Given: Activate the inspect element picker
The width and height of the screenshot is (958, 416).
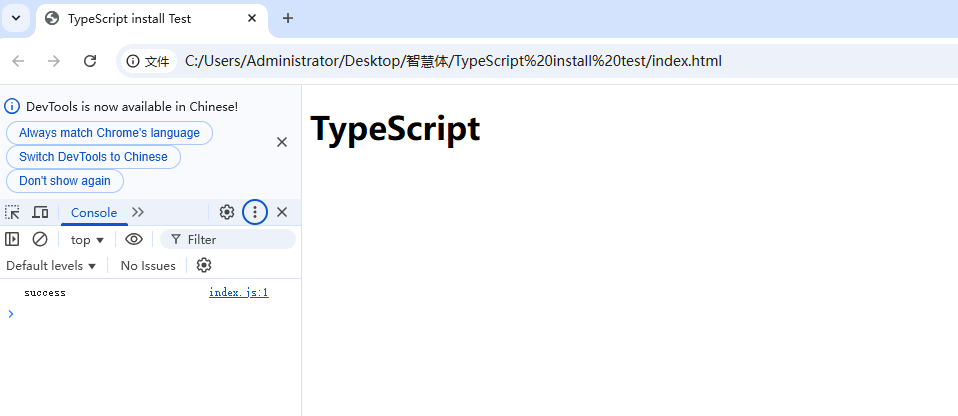Looking at the screenshot, I should pyautogui.click(x=12, y=213).
